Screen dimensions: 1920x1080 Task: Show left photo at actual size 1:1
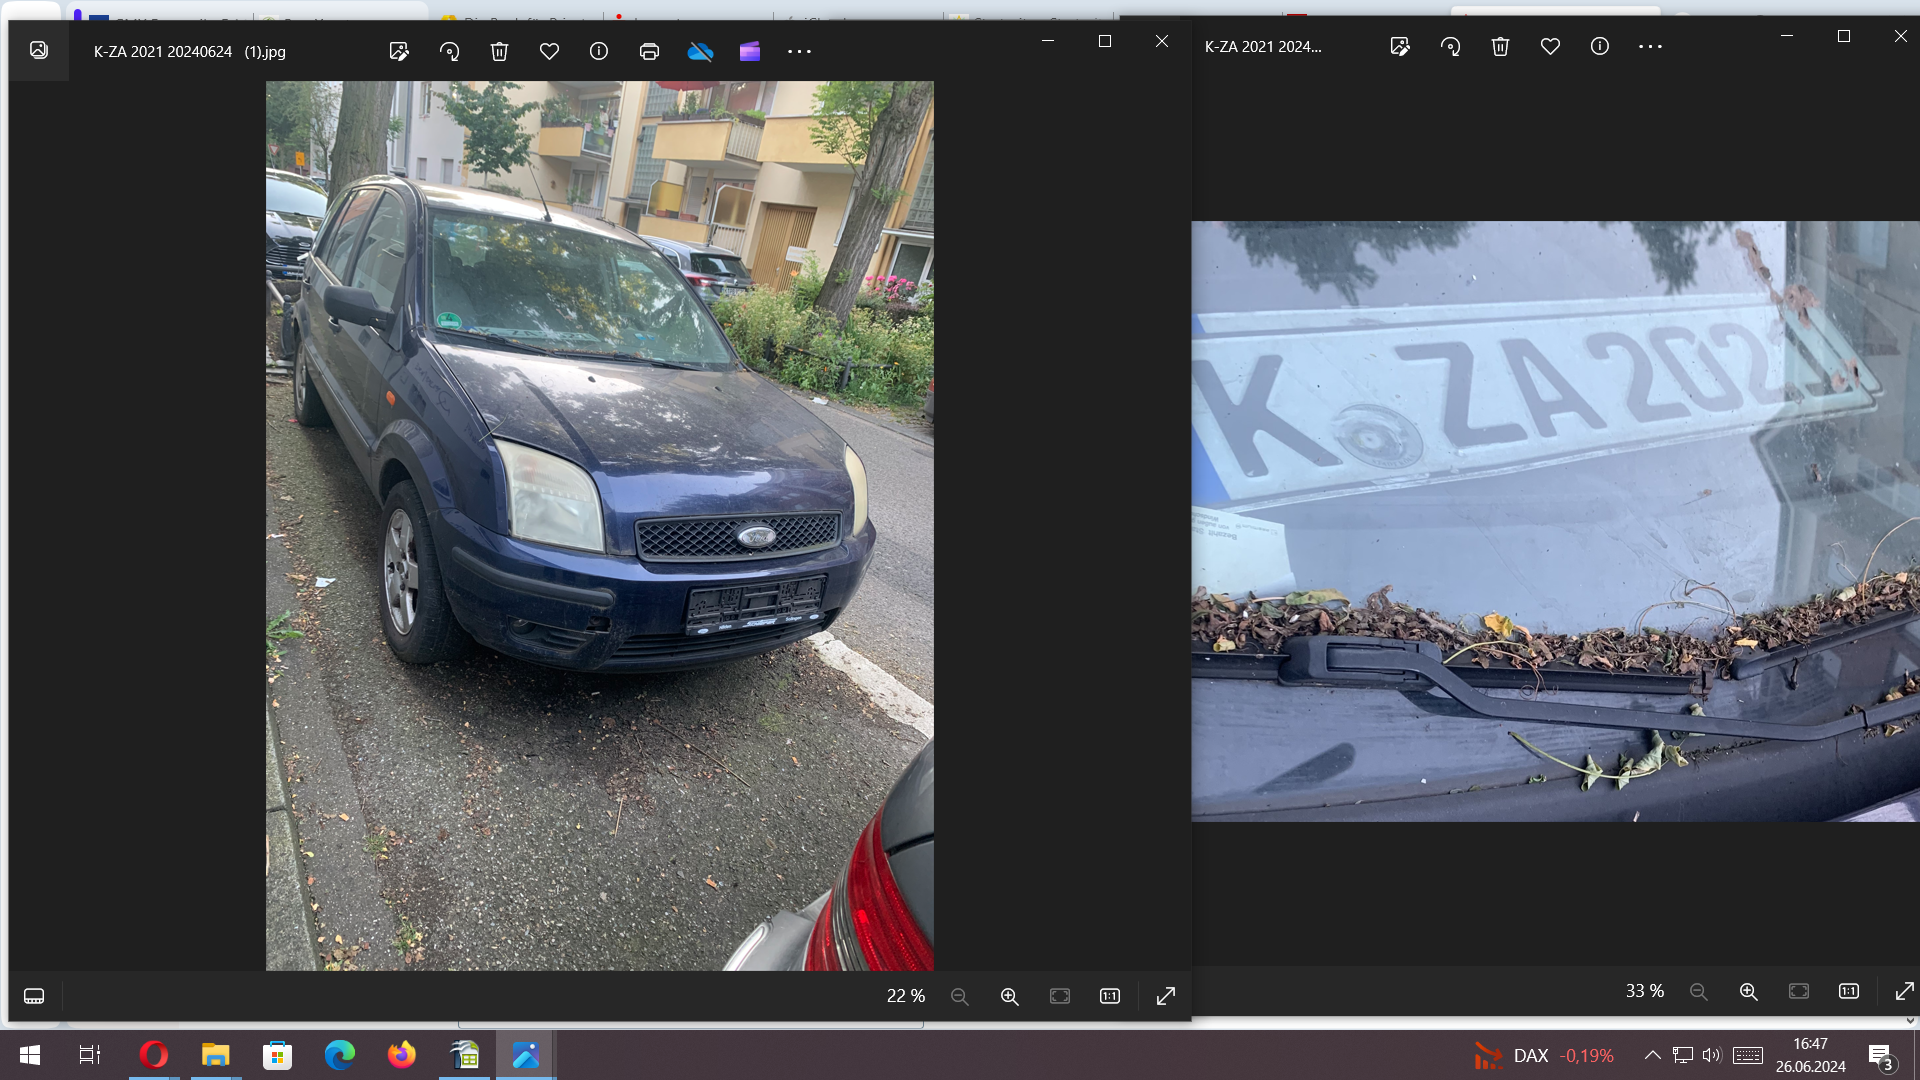pyautogui.click(x=1110, y=996)
